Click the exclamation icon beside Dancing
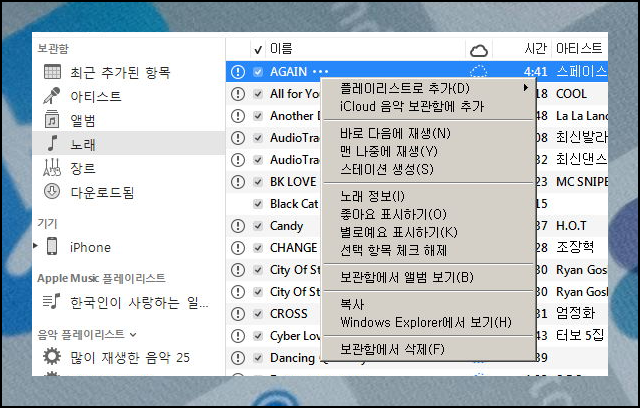The width and height of the screenshot is (640, 408). pyautogui.click(x=238, y=358)
